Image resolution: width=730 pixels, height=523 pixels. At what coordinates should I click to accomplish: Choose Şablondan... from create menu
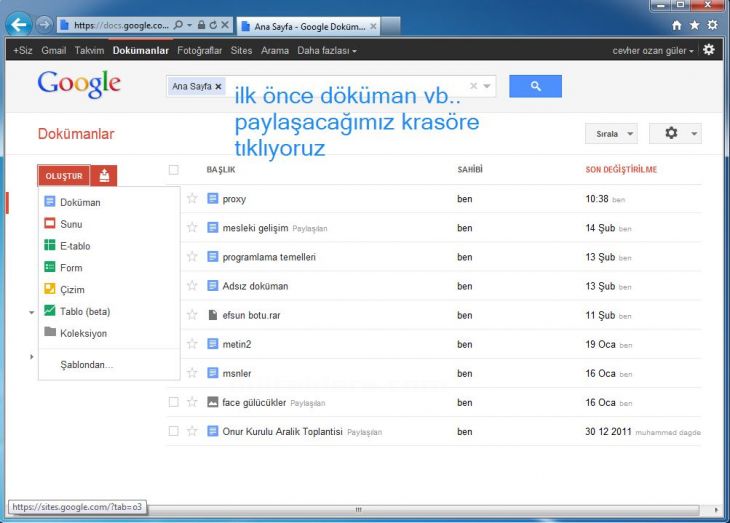click(x=108, y=365)
